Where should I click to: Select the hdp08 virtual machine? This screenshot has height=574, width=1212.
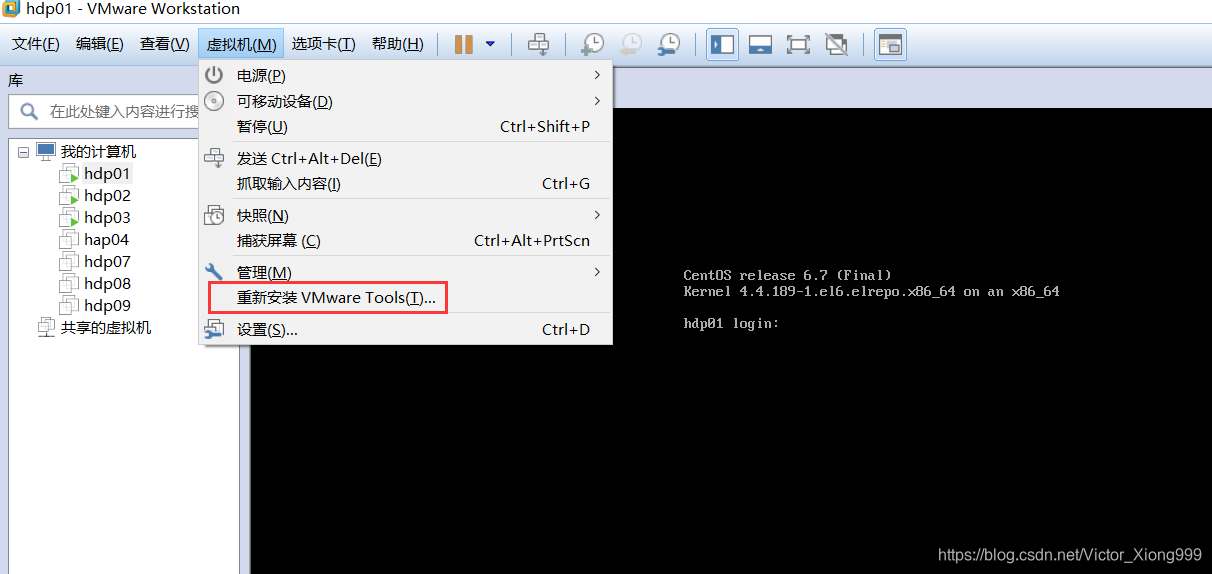107,284
